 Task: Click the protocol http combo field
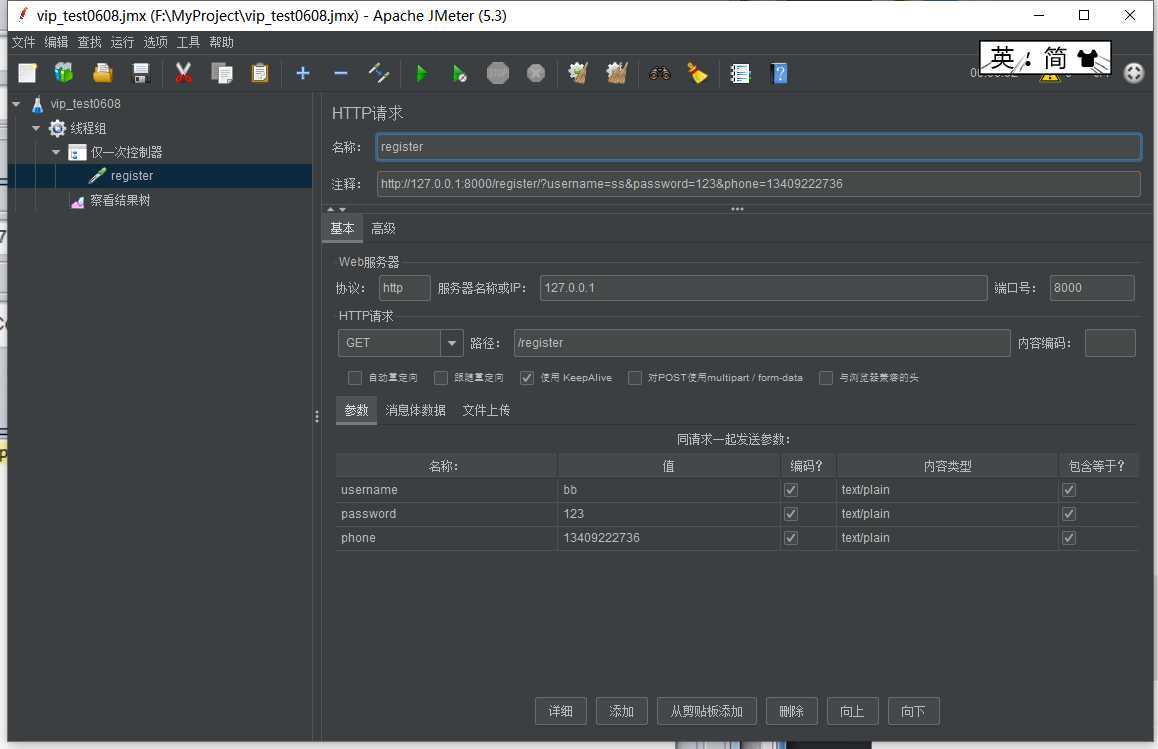click(x=404, y=288)
